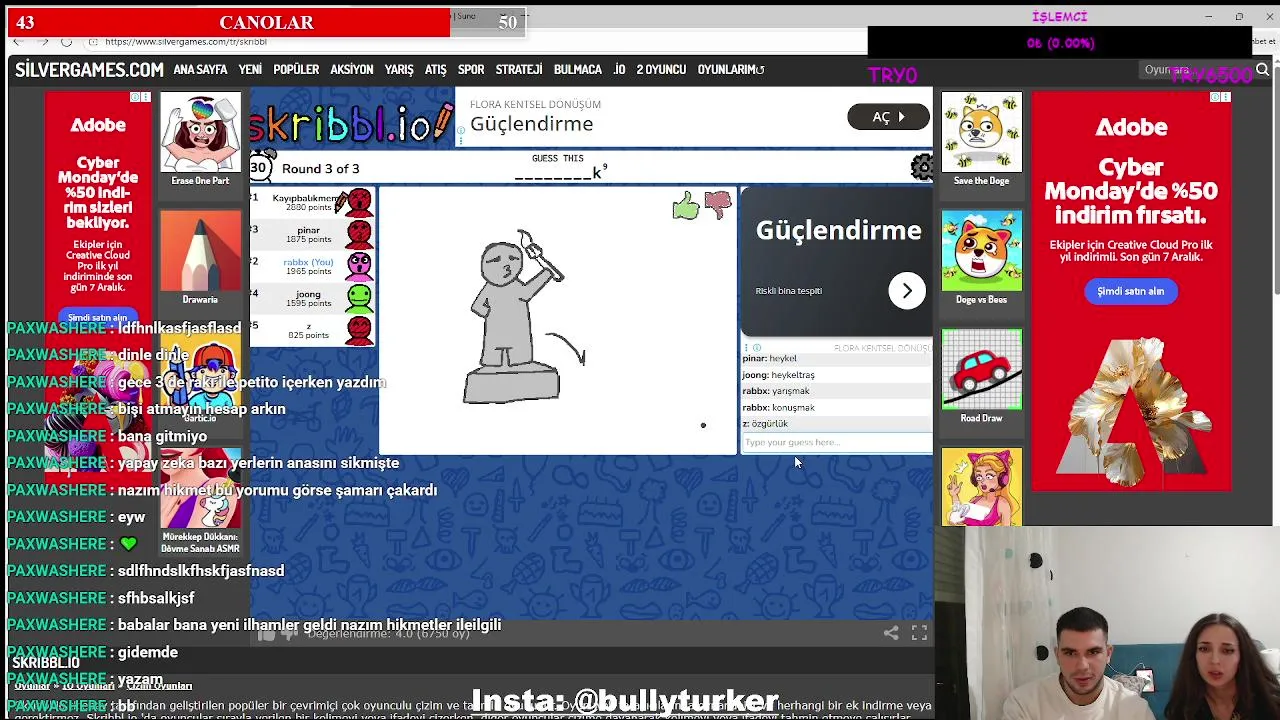Image resolution: width=1280 pixels, height=720 pixels.
Task: Select joong's green avatar
Action: pyautogui.click(x=359, y=298)
